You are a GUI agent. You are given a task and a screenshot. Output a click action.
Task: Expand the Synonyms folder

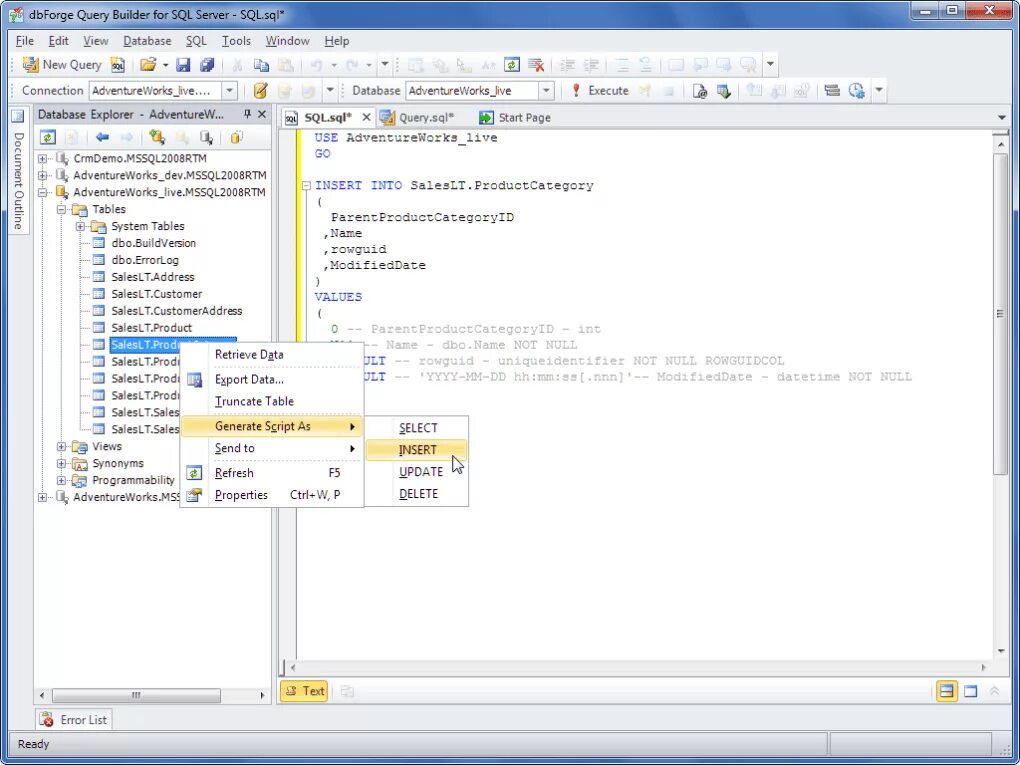tap(61, 463)
